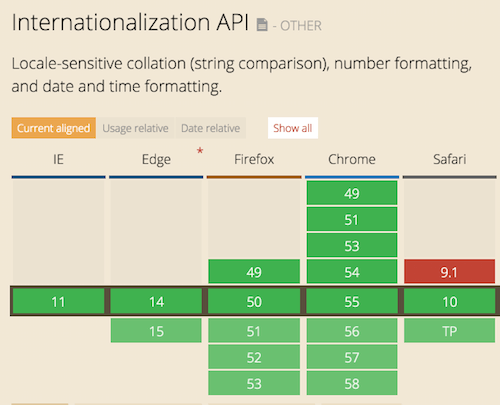Select the Chrome 58 future version cell

click(352, 383)
